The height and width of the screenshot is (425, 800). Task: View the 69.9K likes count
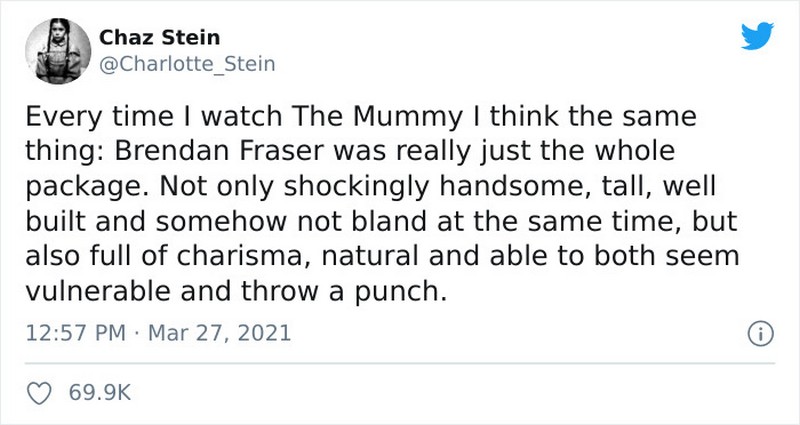click(100, 393)
